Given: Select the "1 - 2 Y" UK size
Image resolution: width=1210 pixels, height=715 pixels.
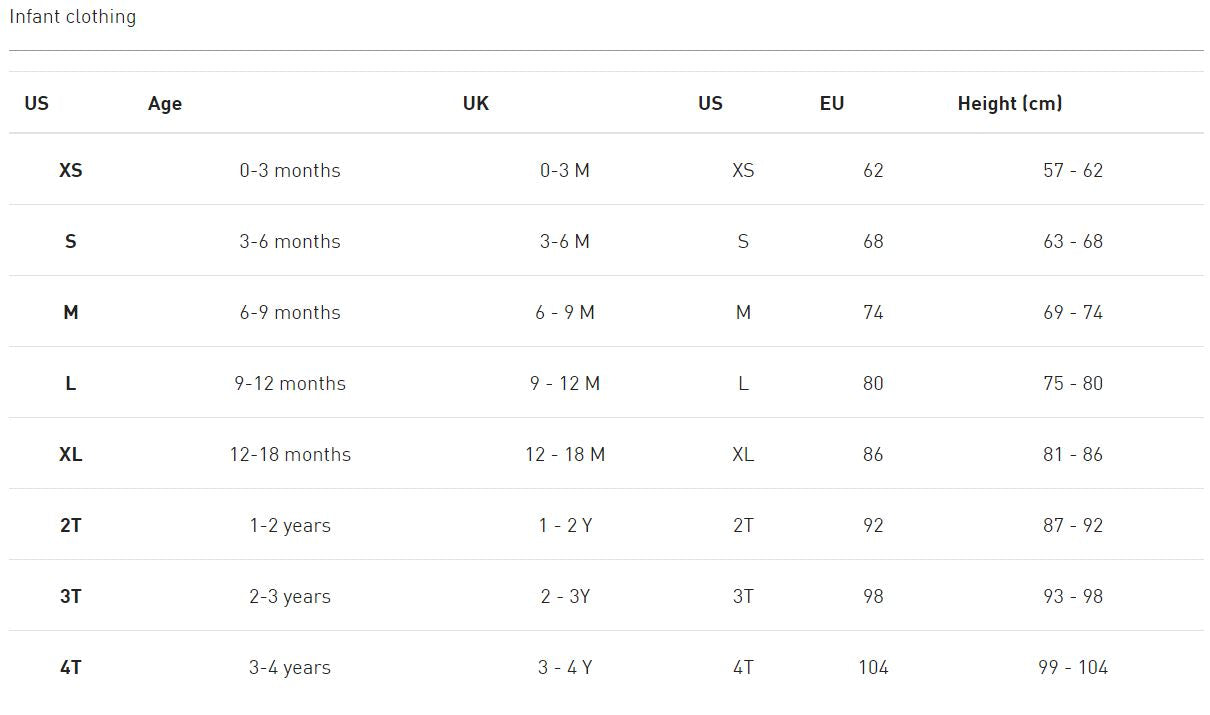Looking at the screenshot, I should [x=565, y=526].
